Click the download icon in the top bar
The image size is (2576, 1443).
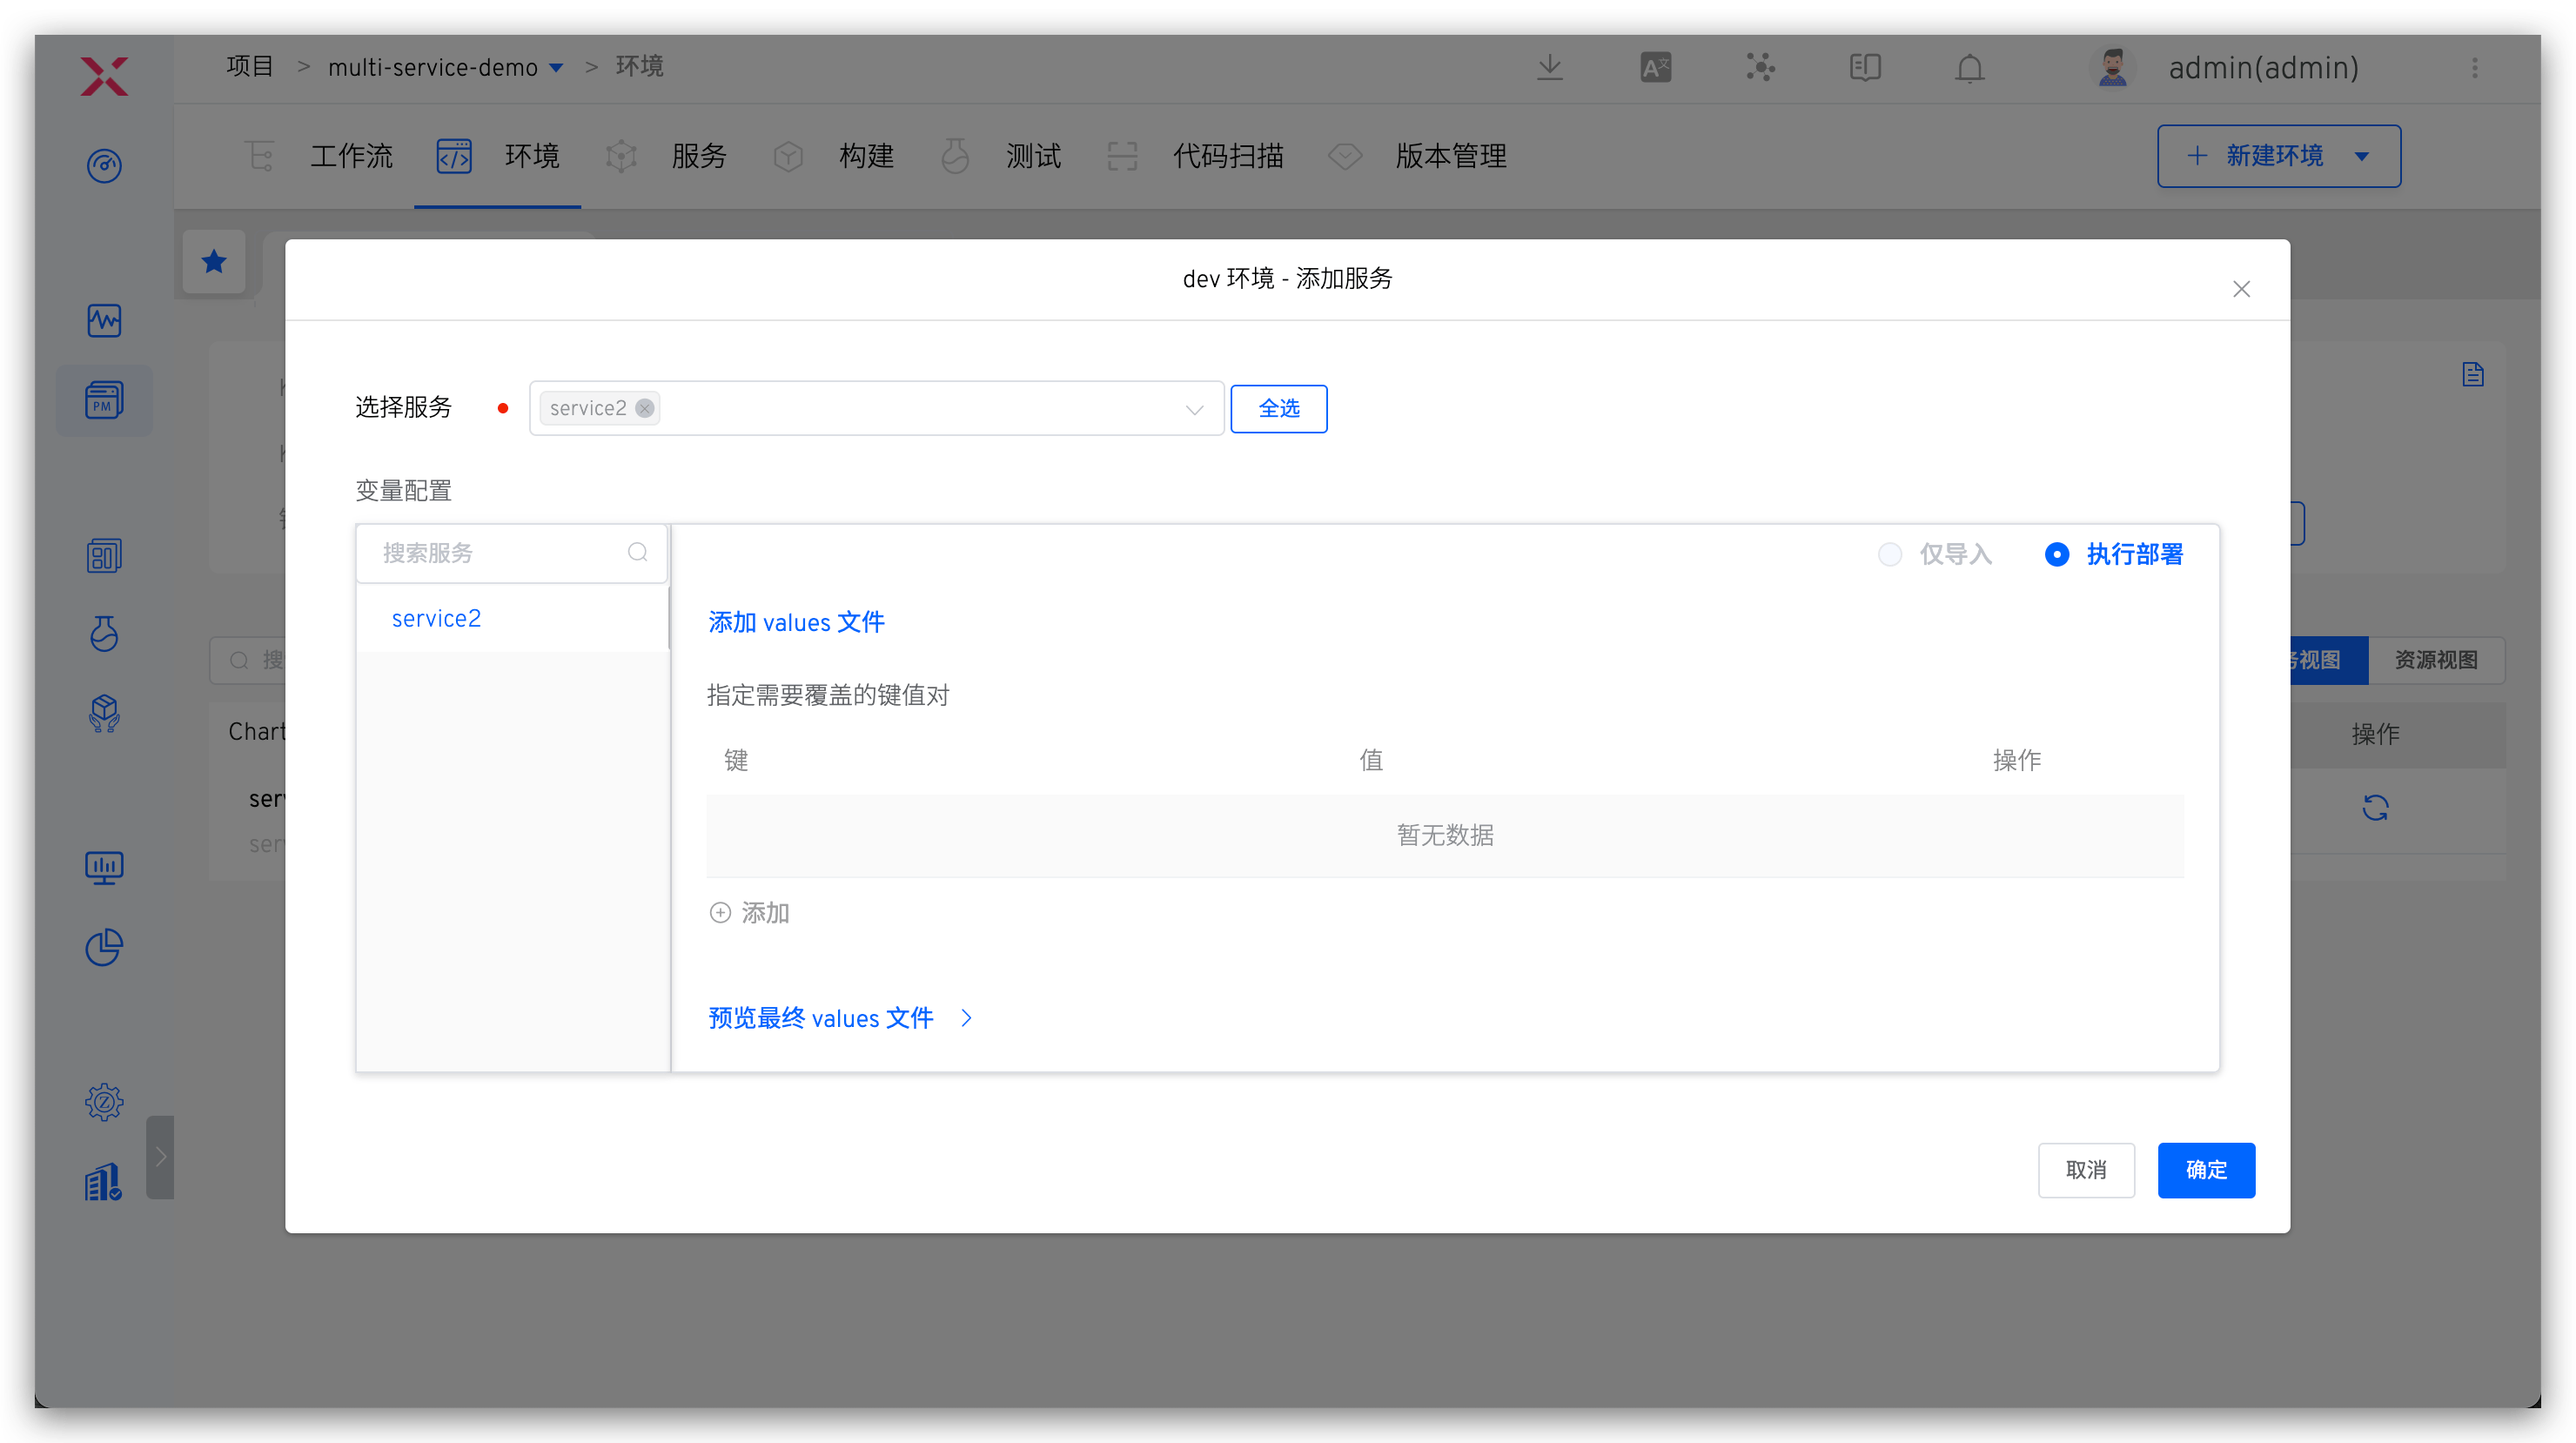(1549, 68)
